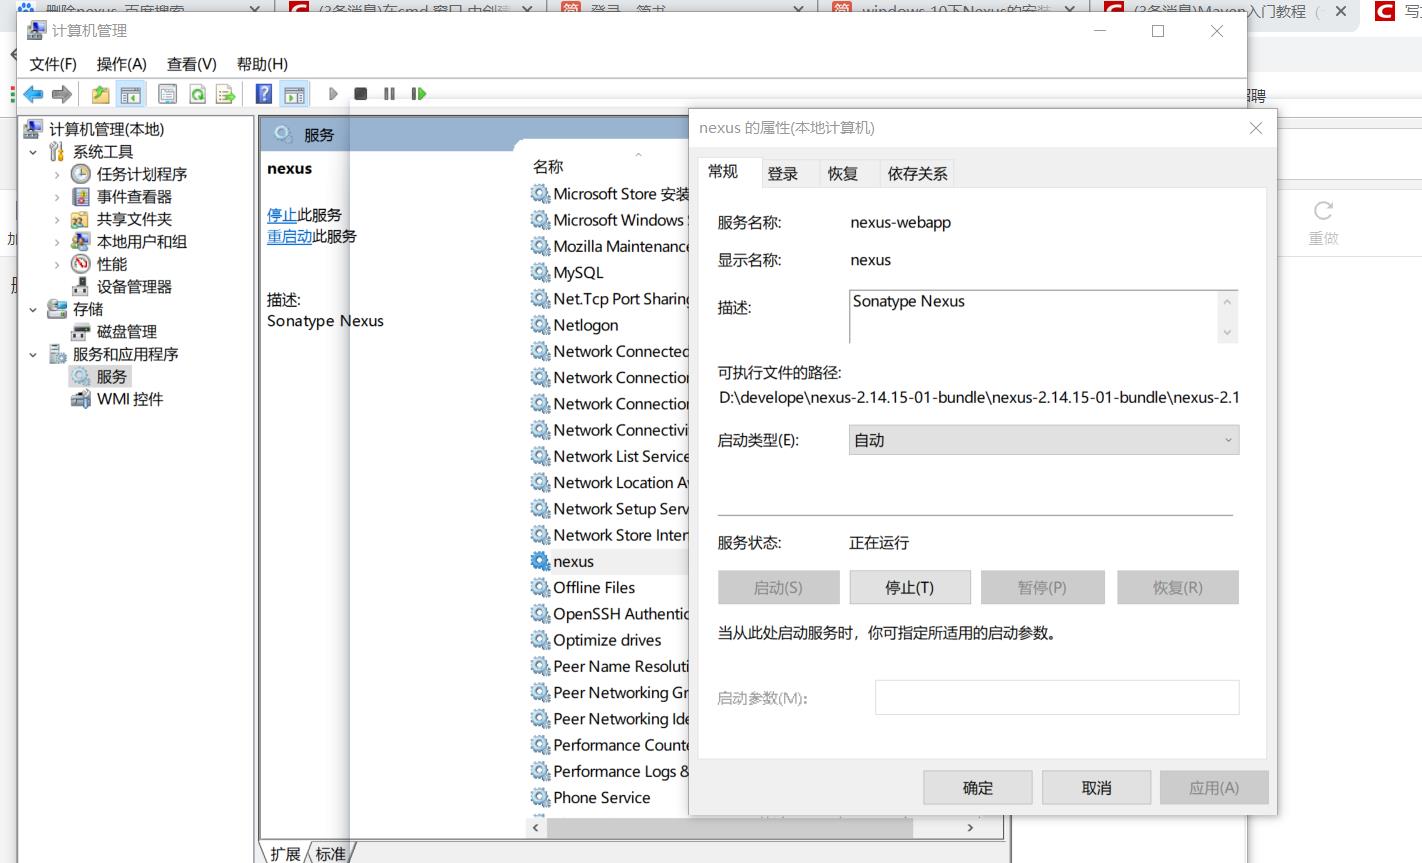
Task: Click the Up one level folder icon
Action: (x=100, y=94)
